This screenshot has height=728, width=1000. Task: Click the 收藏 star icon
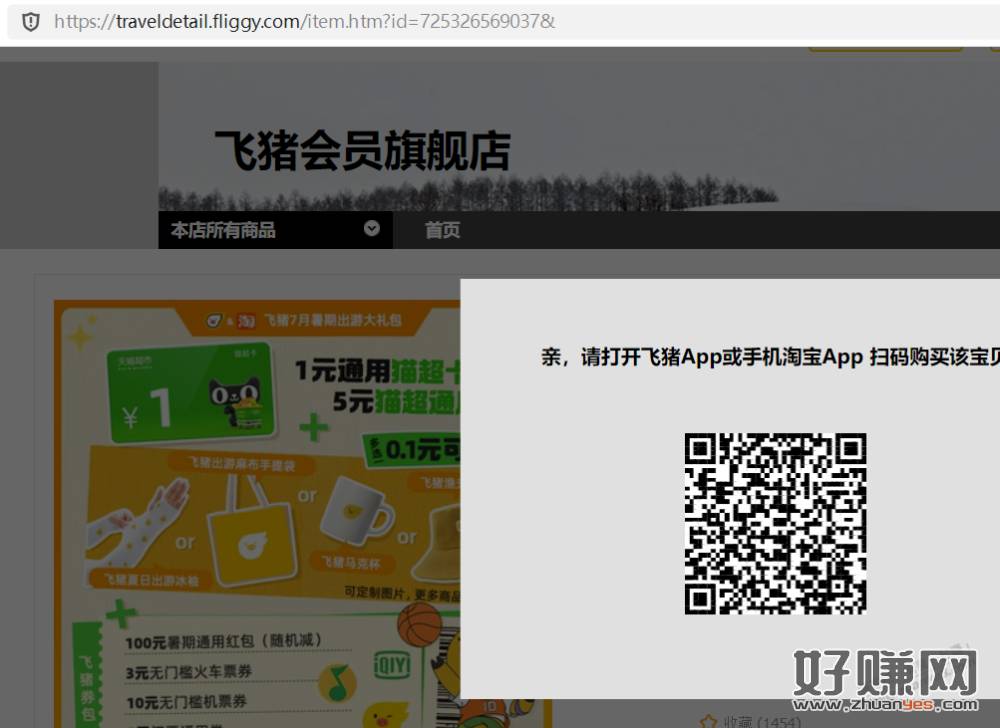pyautogui.click(x=708, y=721)
